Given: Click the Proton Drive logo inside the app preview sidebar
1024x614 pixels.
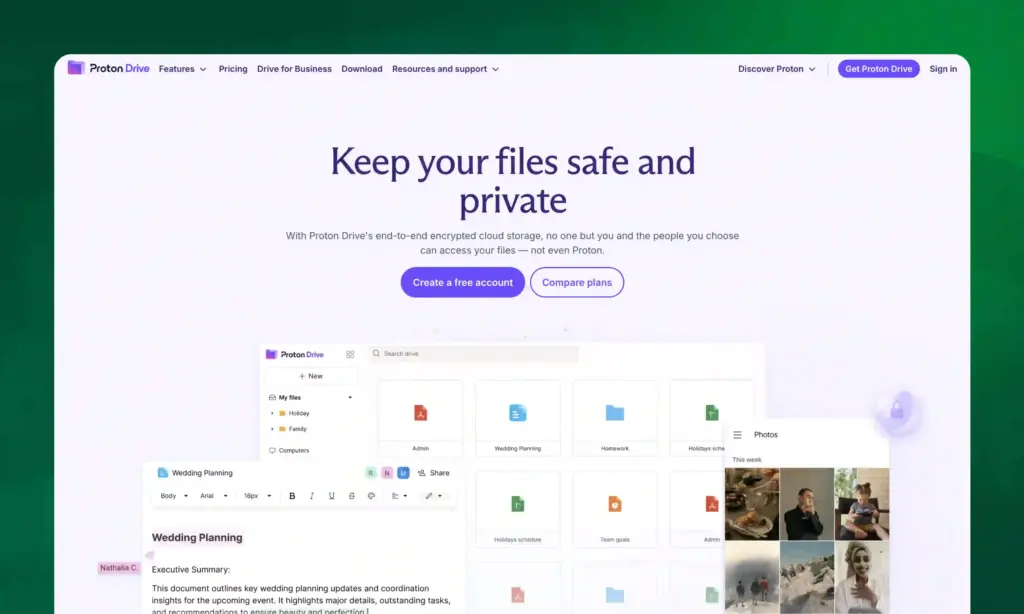Looking at the screenshot, I should [x=295, y=354].
